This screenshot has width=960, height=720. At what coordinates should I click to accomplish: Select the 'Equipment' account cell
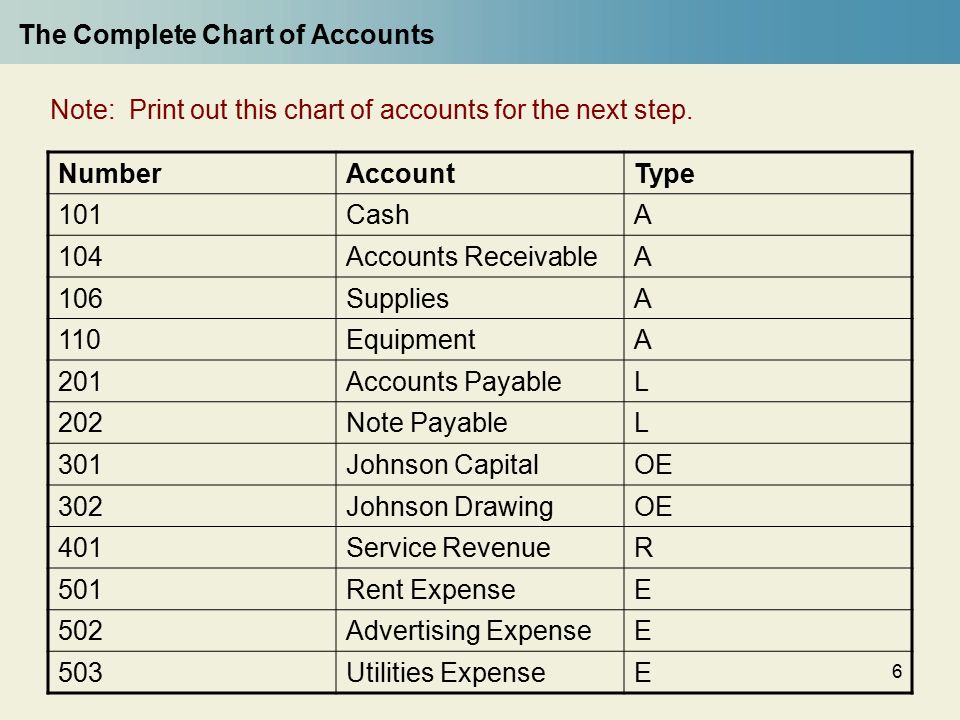coord(480,339)
